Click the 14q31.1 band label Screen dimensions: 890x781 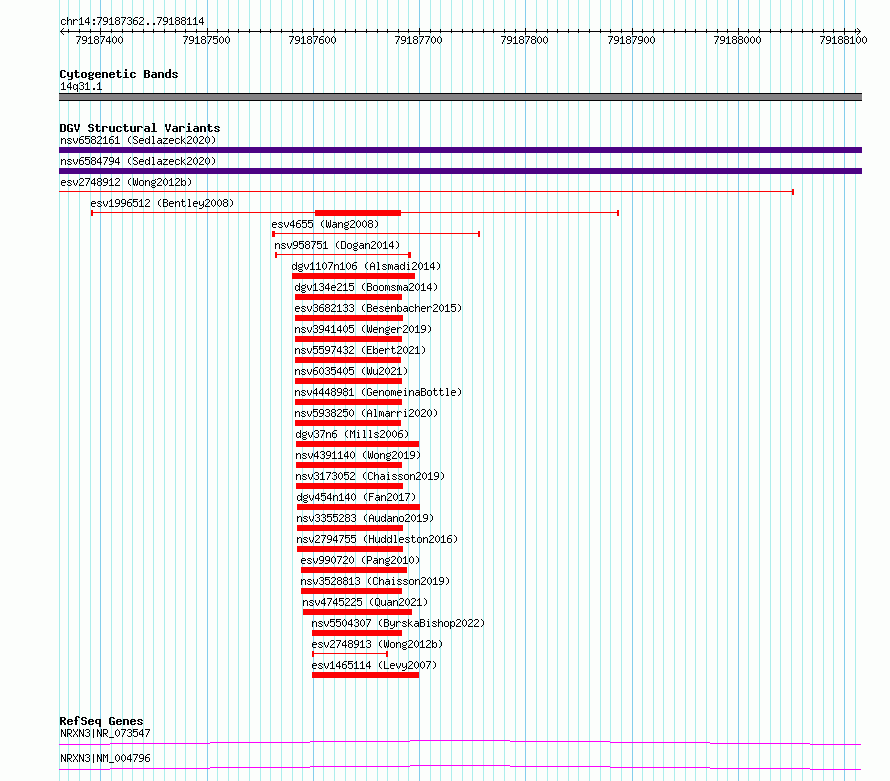(81, 86)
